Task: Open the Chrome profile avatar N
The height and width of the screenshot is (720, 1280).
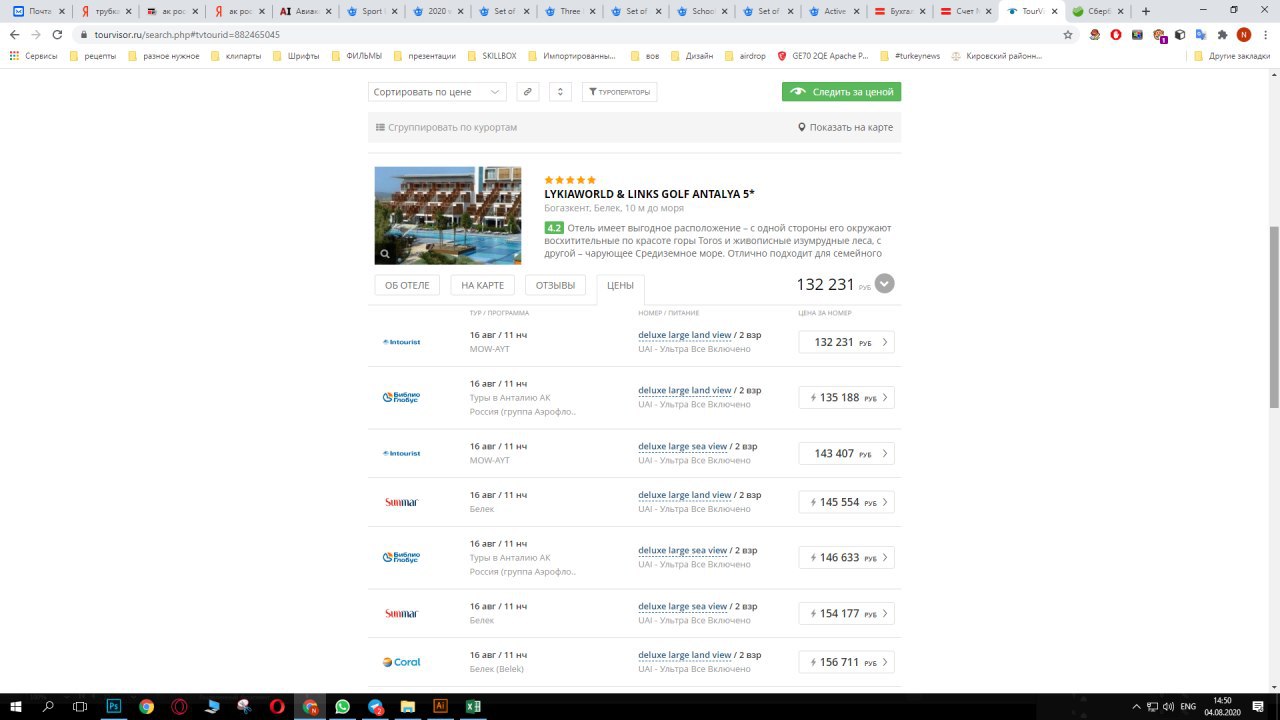Action: tap(1243, 34)
